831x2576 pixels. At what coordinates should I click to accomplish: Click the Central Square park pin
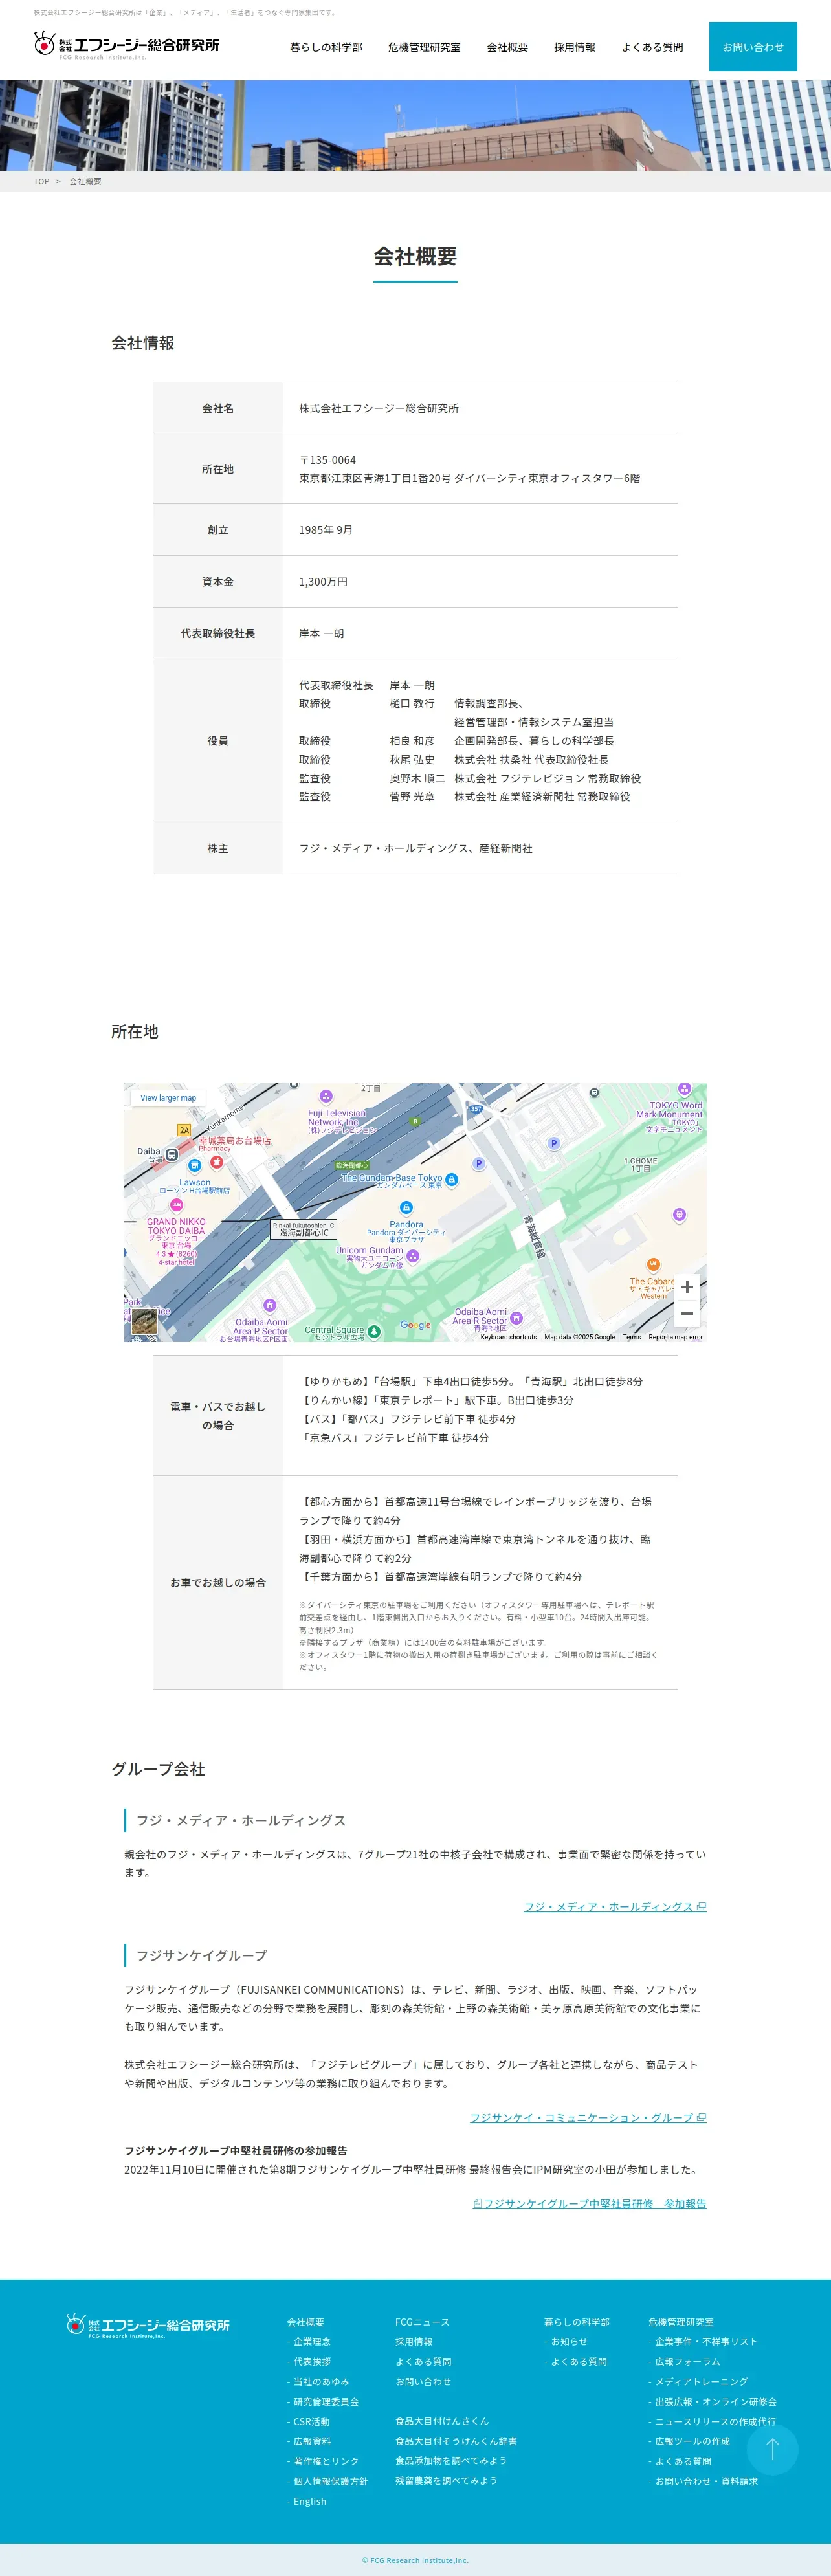pyautogui.click(x=373, y=1331)
